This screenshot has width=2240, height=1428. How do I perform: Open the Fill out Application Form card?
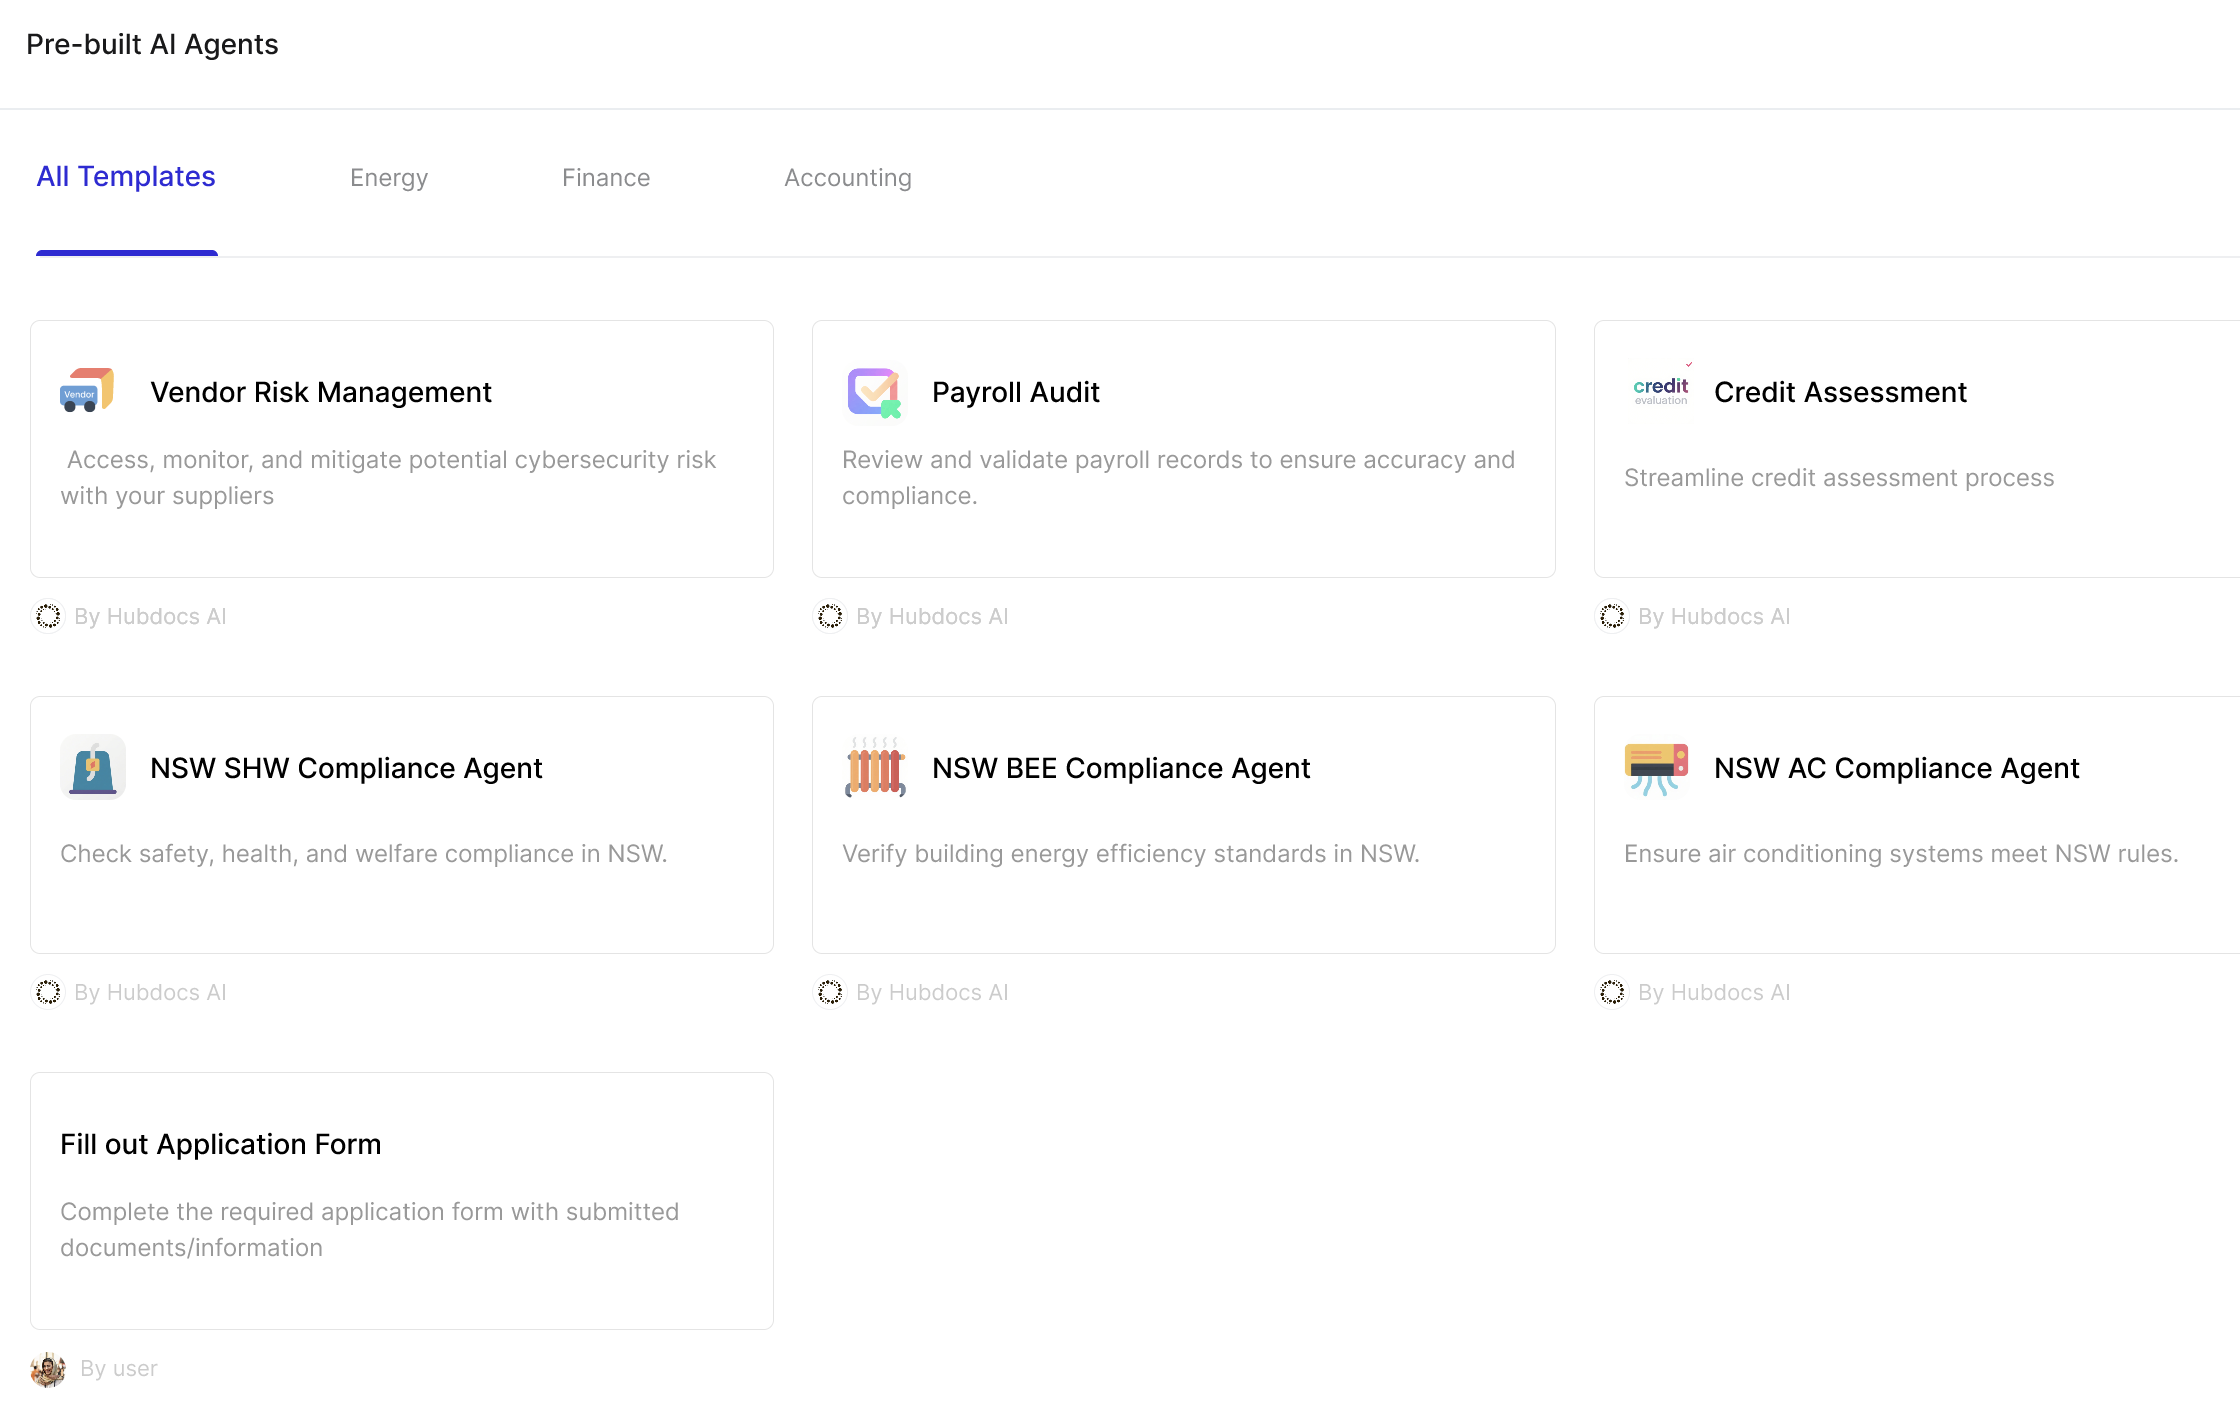pyautogui.click(x=401, y=1200)
